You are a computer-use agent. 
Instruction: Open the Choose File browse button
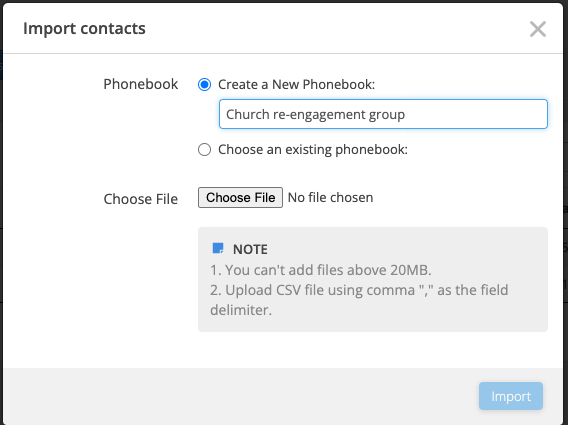(240, 197)
